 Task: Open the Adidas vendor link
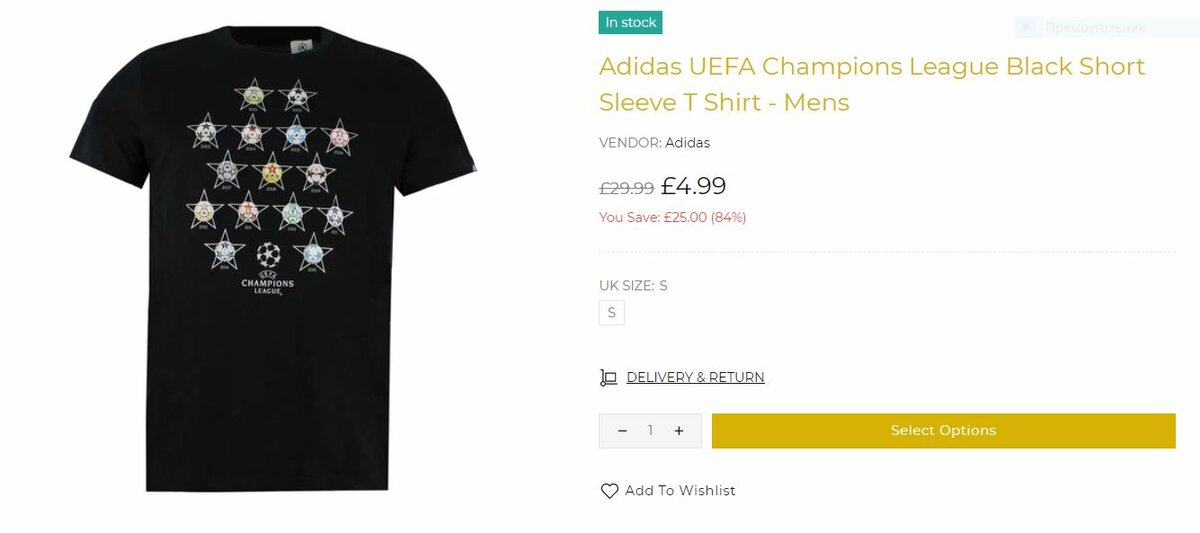[687, 143]
